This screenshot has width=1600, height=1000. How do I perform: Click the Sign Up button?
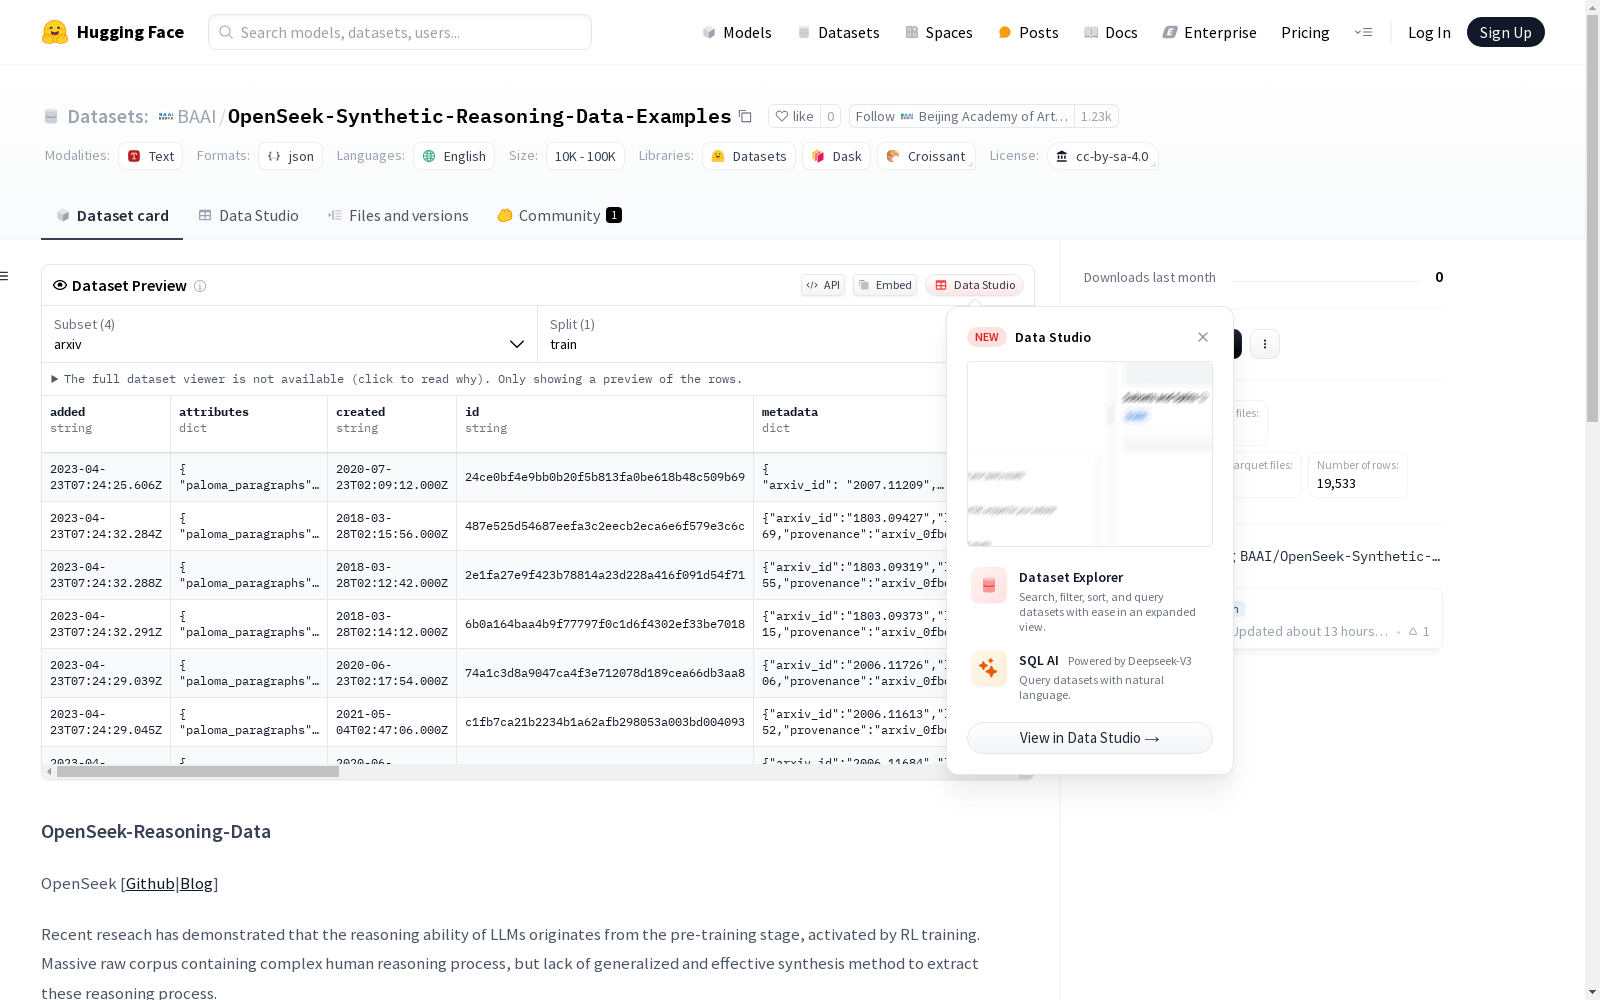(1505, 32)
